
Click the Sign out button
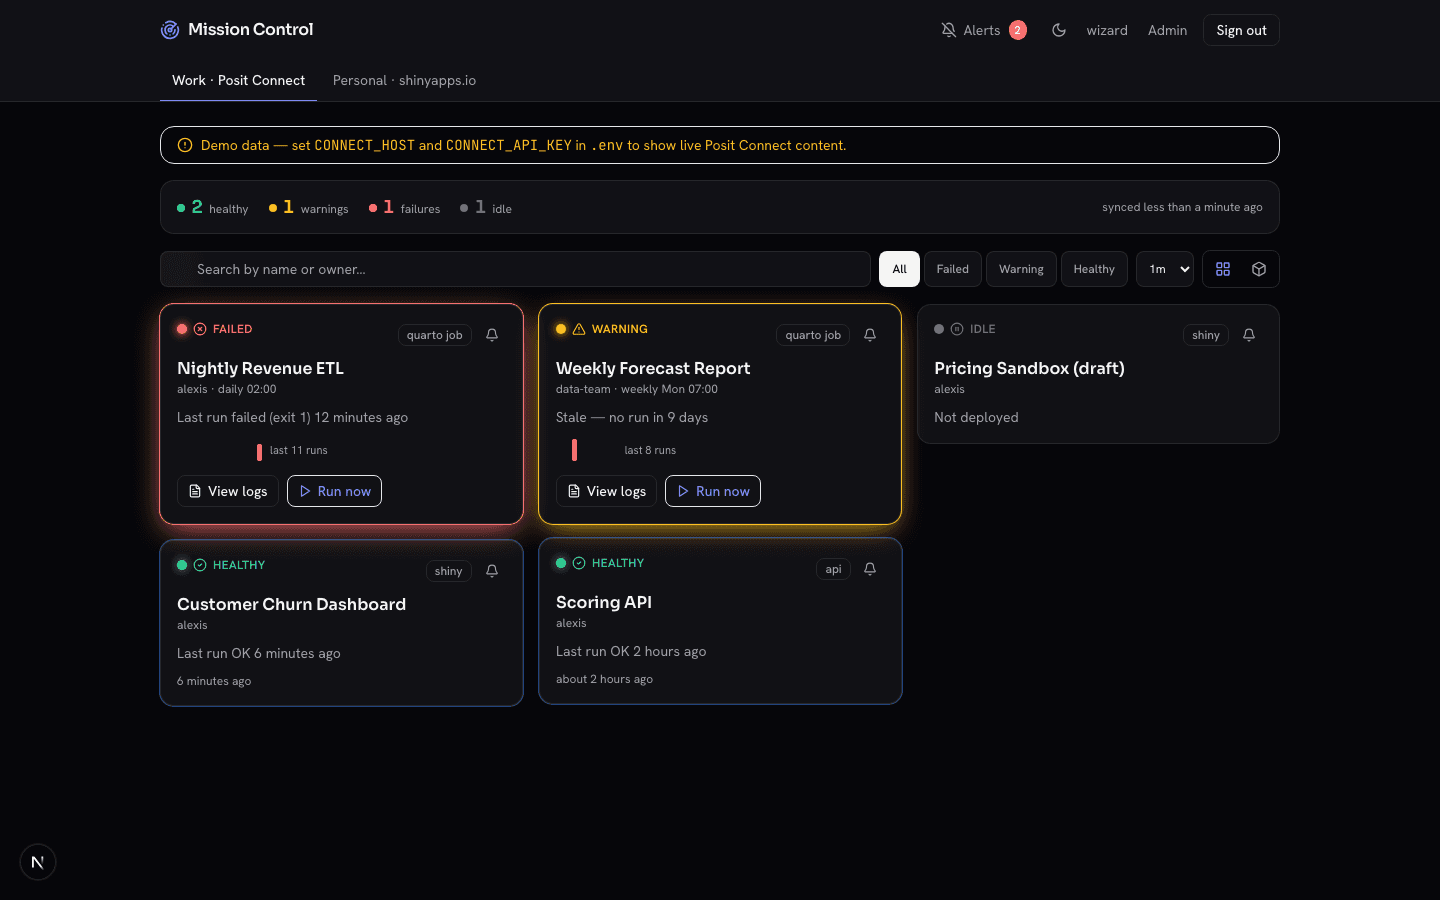pyautogui.click(x=1241, y=30)
